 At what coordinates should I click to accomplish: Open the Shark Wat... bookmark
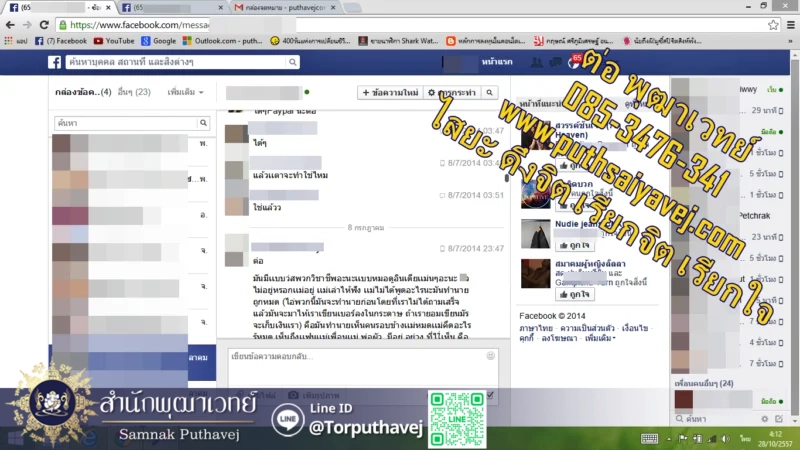[398, 41]
